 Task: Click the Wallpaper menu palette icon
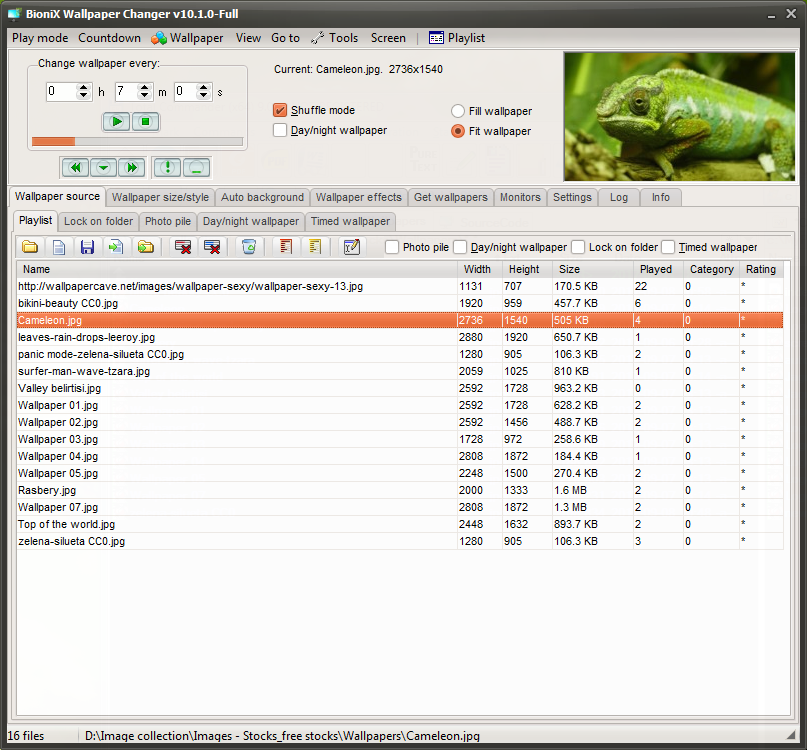tap(159, 38)
